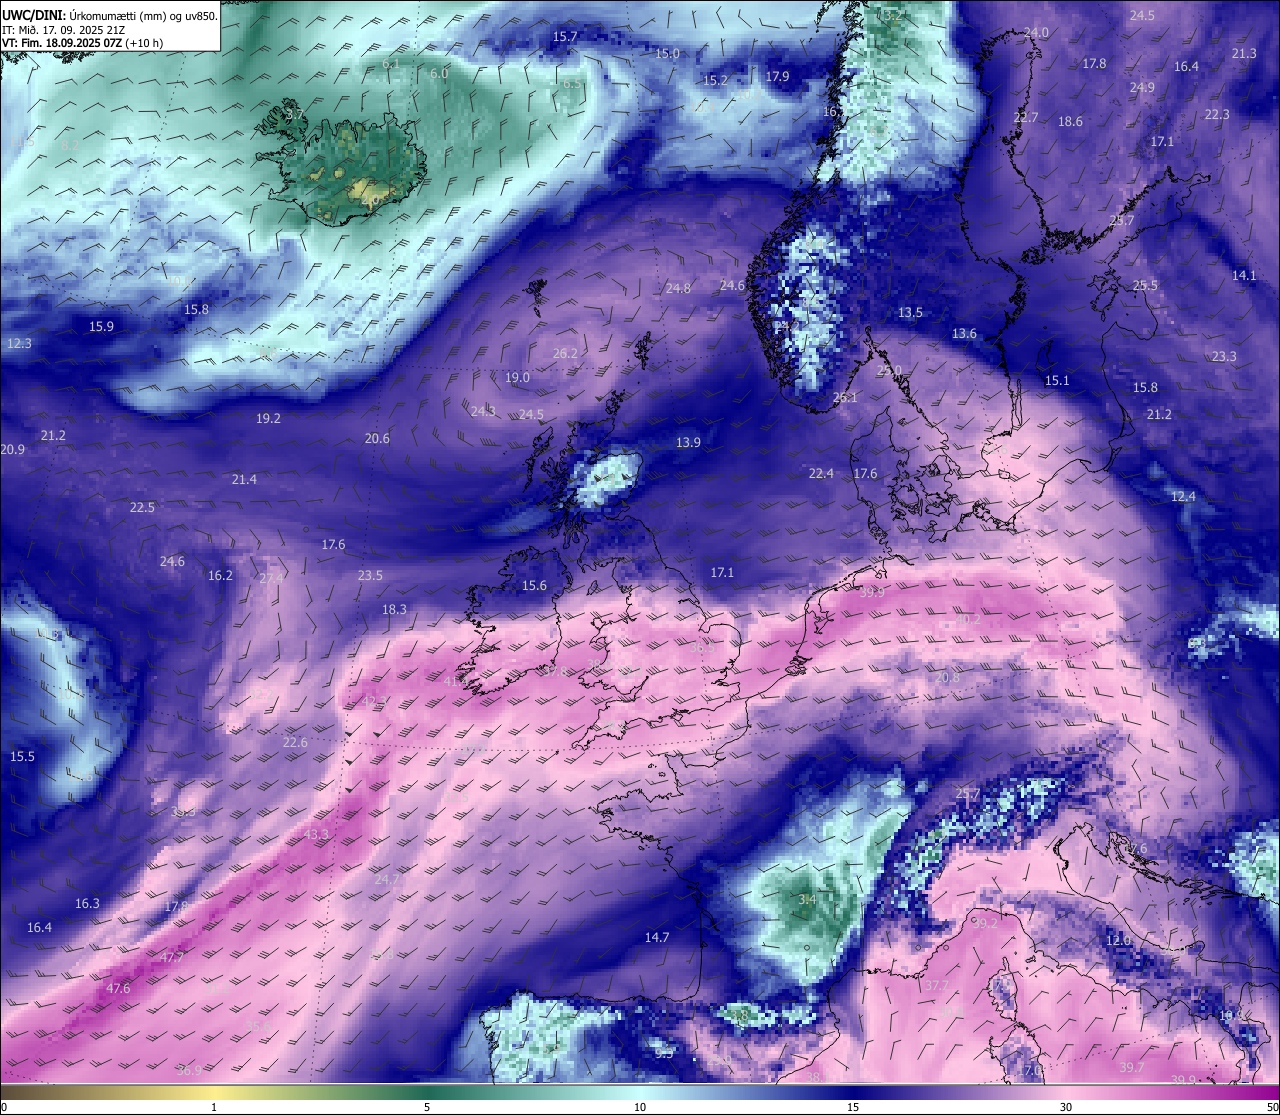Click the 23.3 value label

pos(1224,357)
